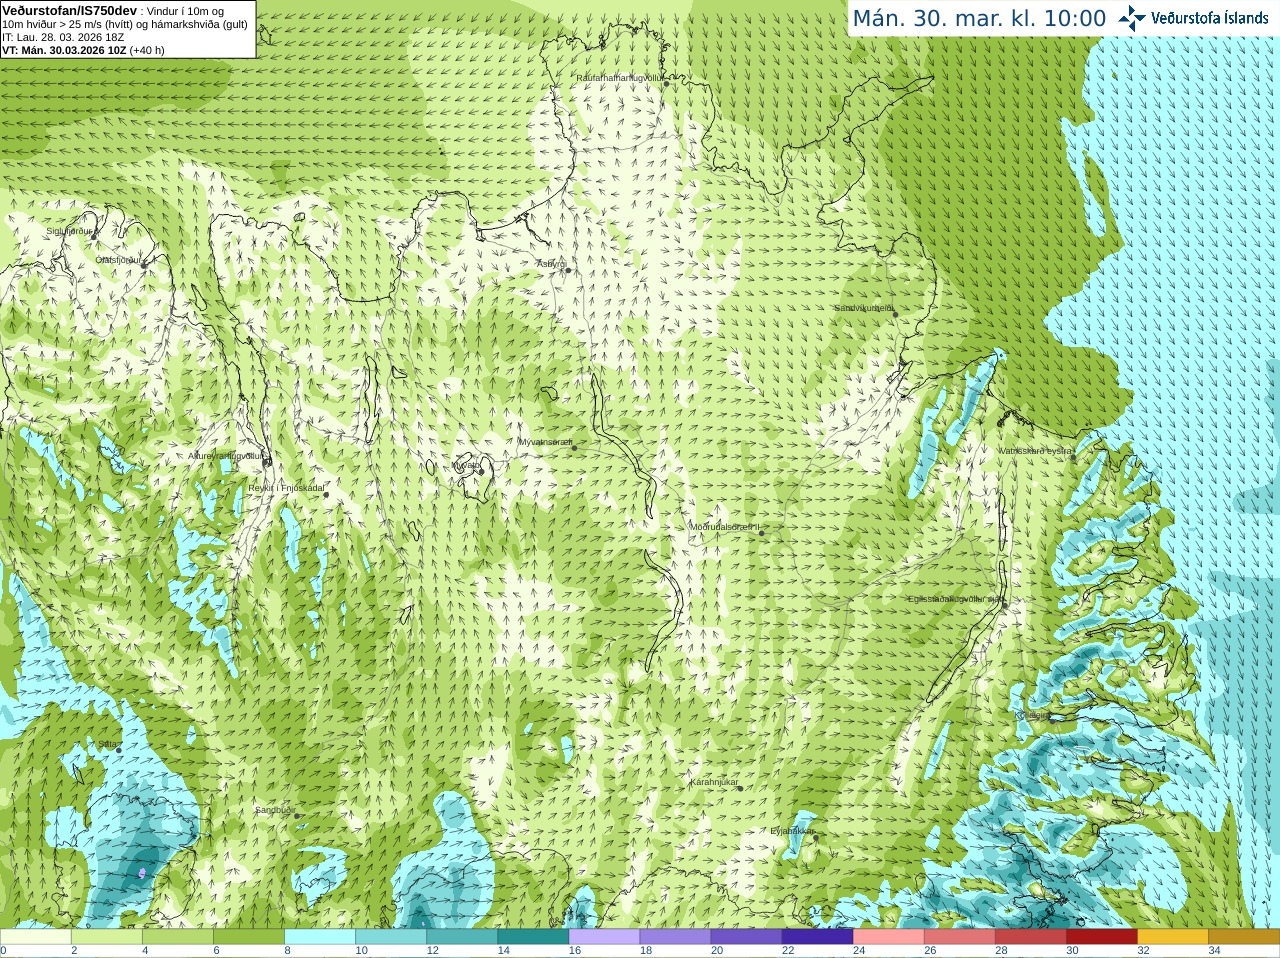Click the Eyjabakkar station marker dot
Image resolution: width=1280 pixels, height=958 pixels.
(x=815, y=837)
